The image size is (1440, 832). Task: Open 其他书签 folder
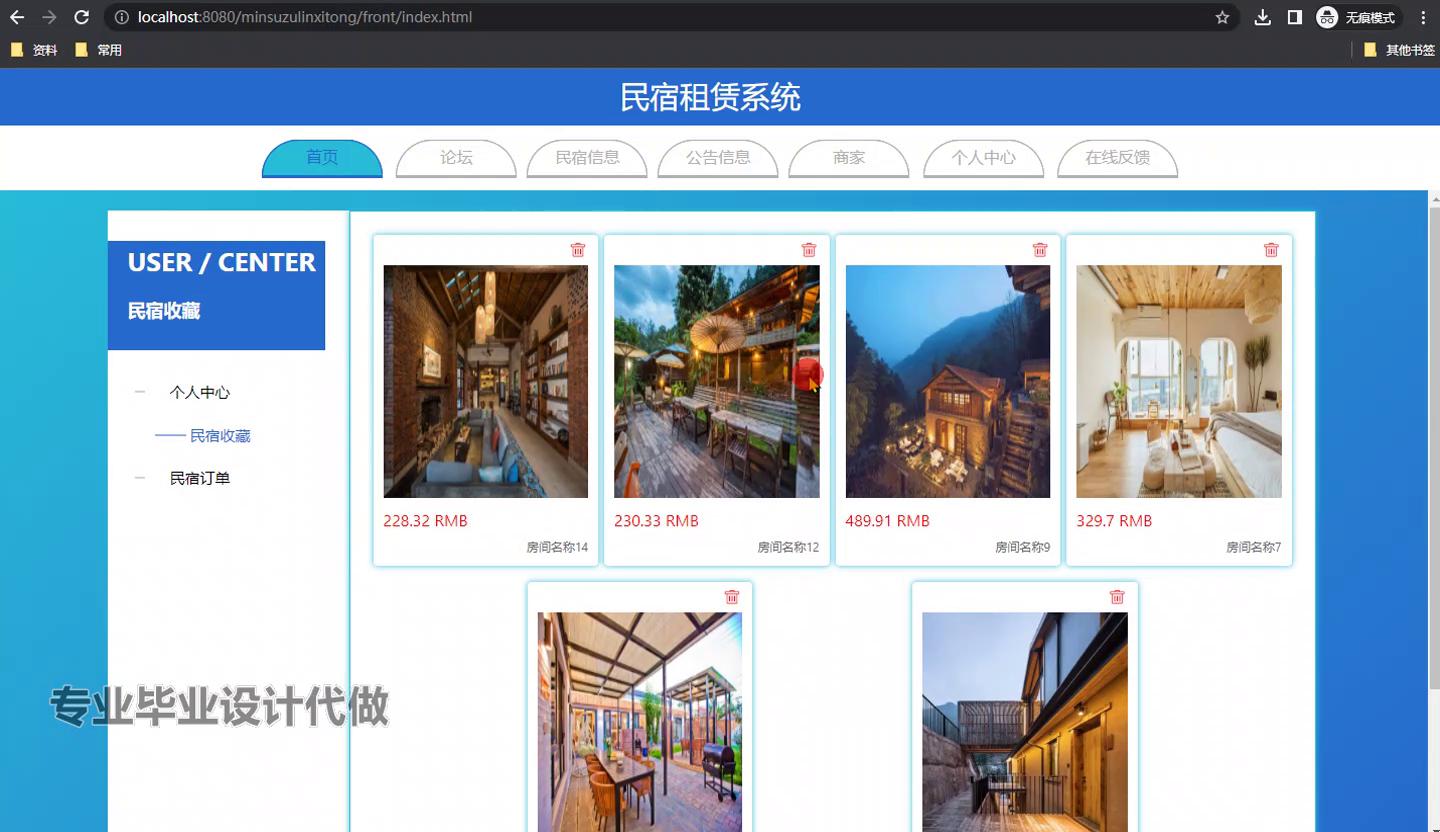(x=1400, y=50)
